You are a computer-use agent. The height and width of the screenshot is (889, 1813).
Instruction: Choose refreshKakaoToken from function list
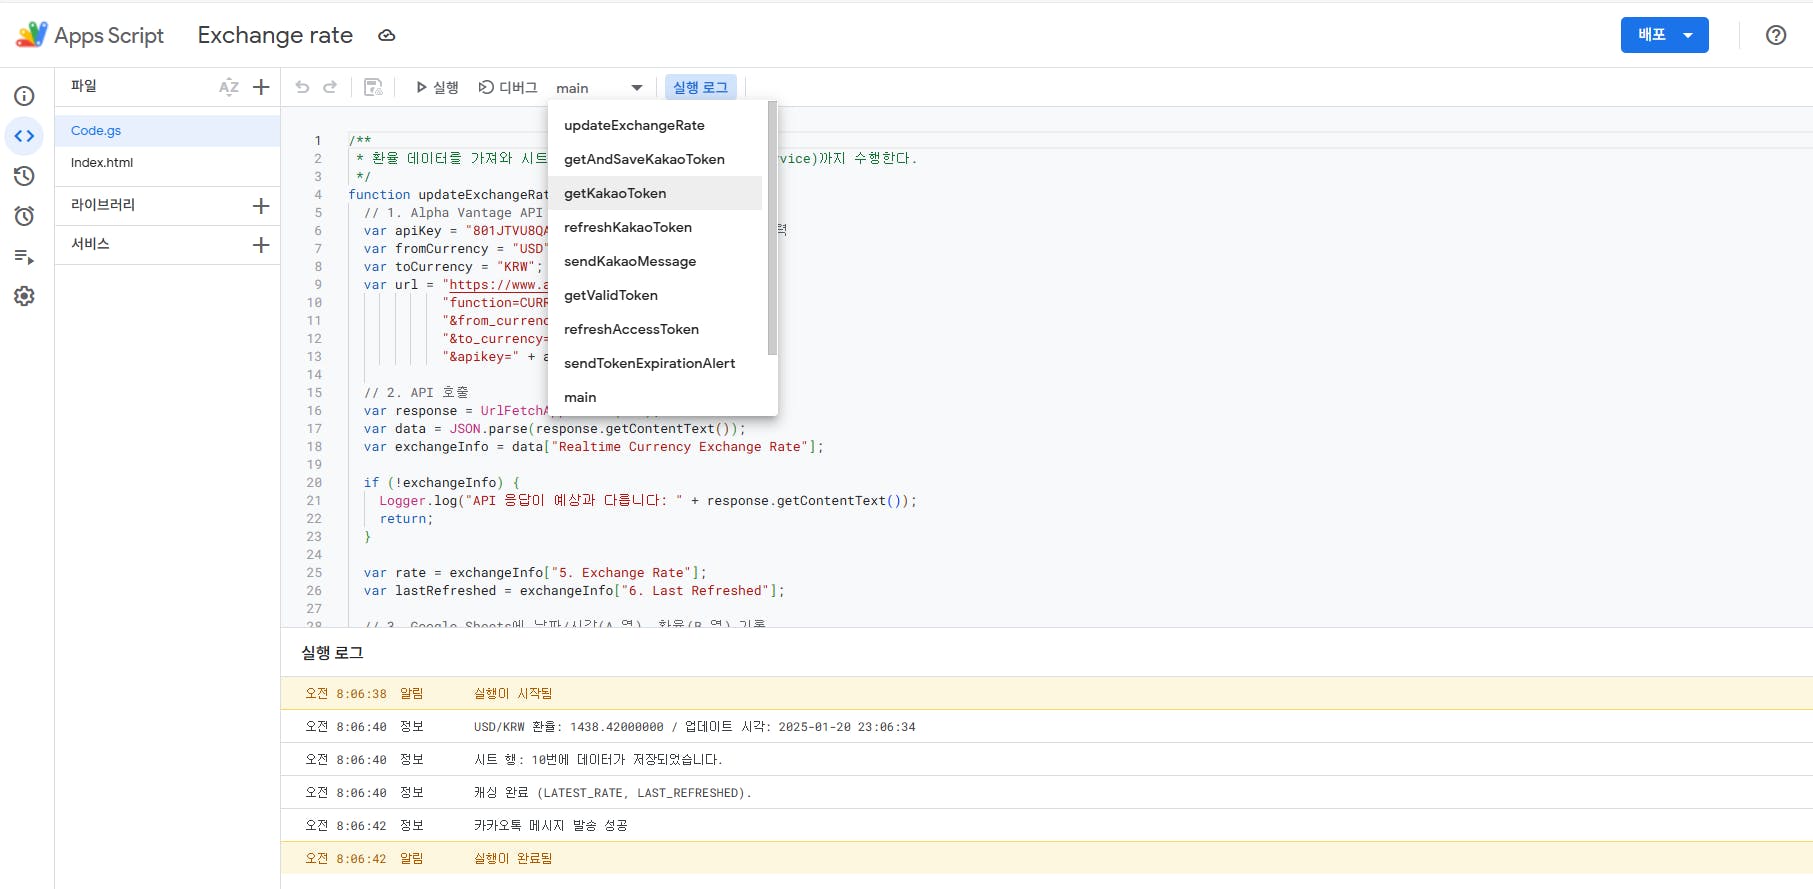point(655,227)
